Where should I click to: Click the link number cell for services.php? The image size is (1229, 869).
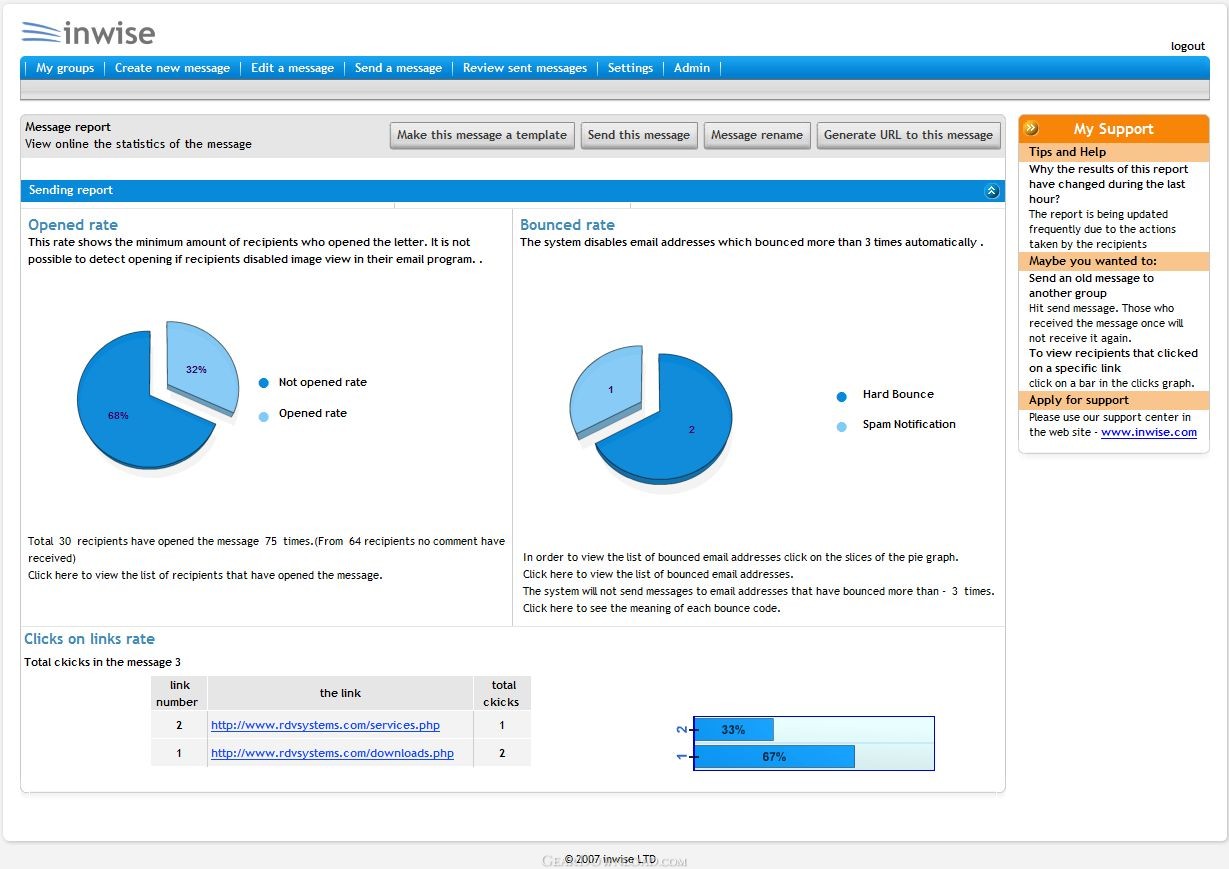tap(179, 725)
